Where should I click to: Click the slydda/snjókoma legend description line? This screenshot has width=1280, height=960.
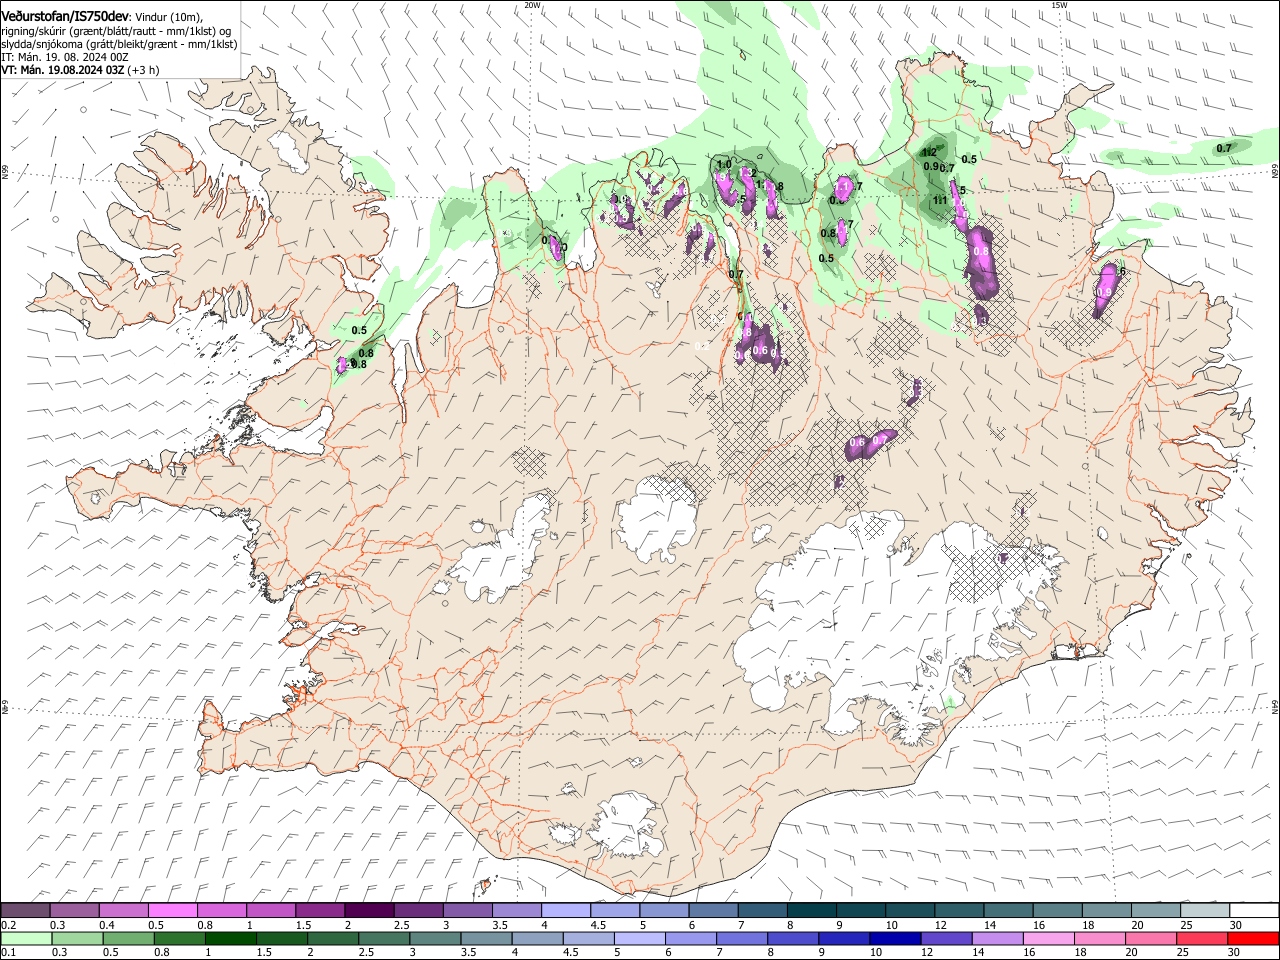tap(119, 44)
